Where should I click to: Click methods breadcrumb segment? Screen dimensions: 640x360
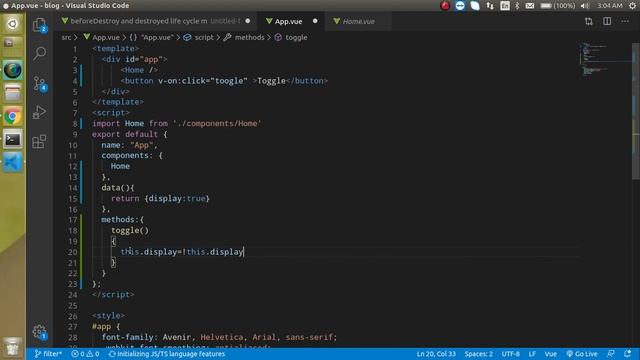[244, 38]
